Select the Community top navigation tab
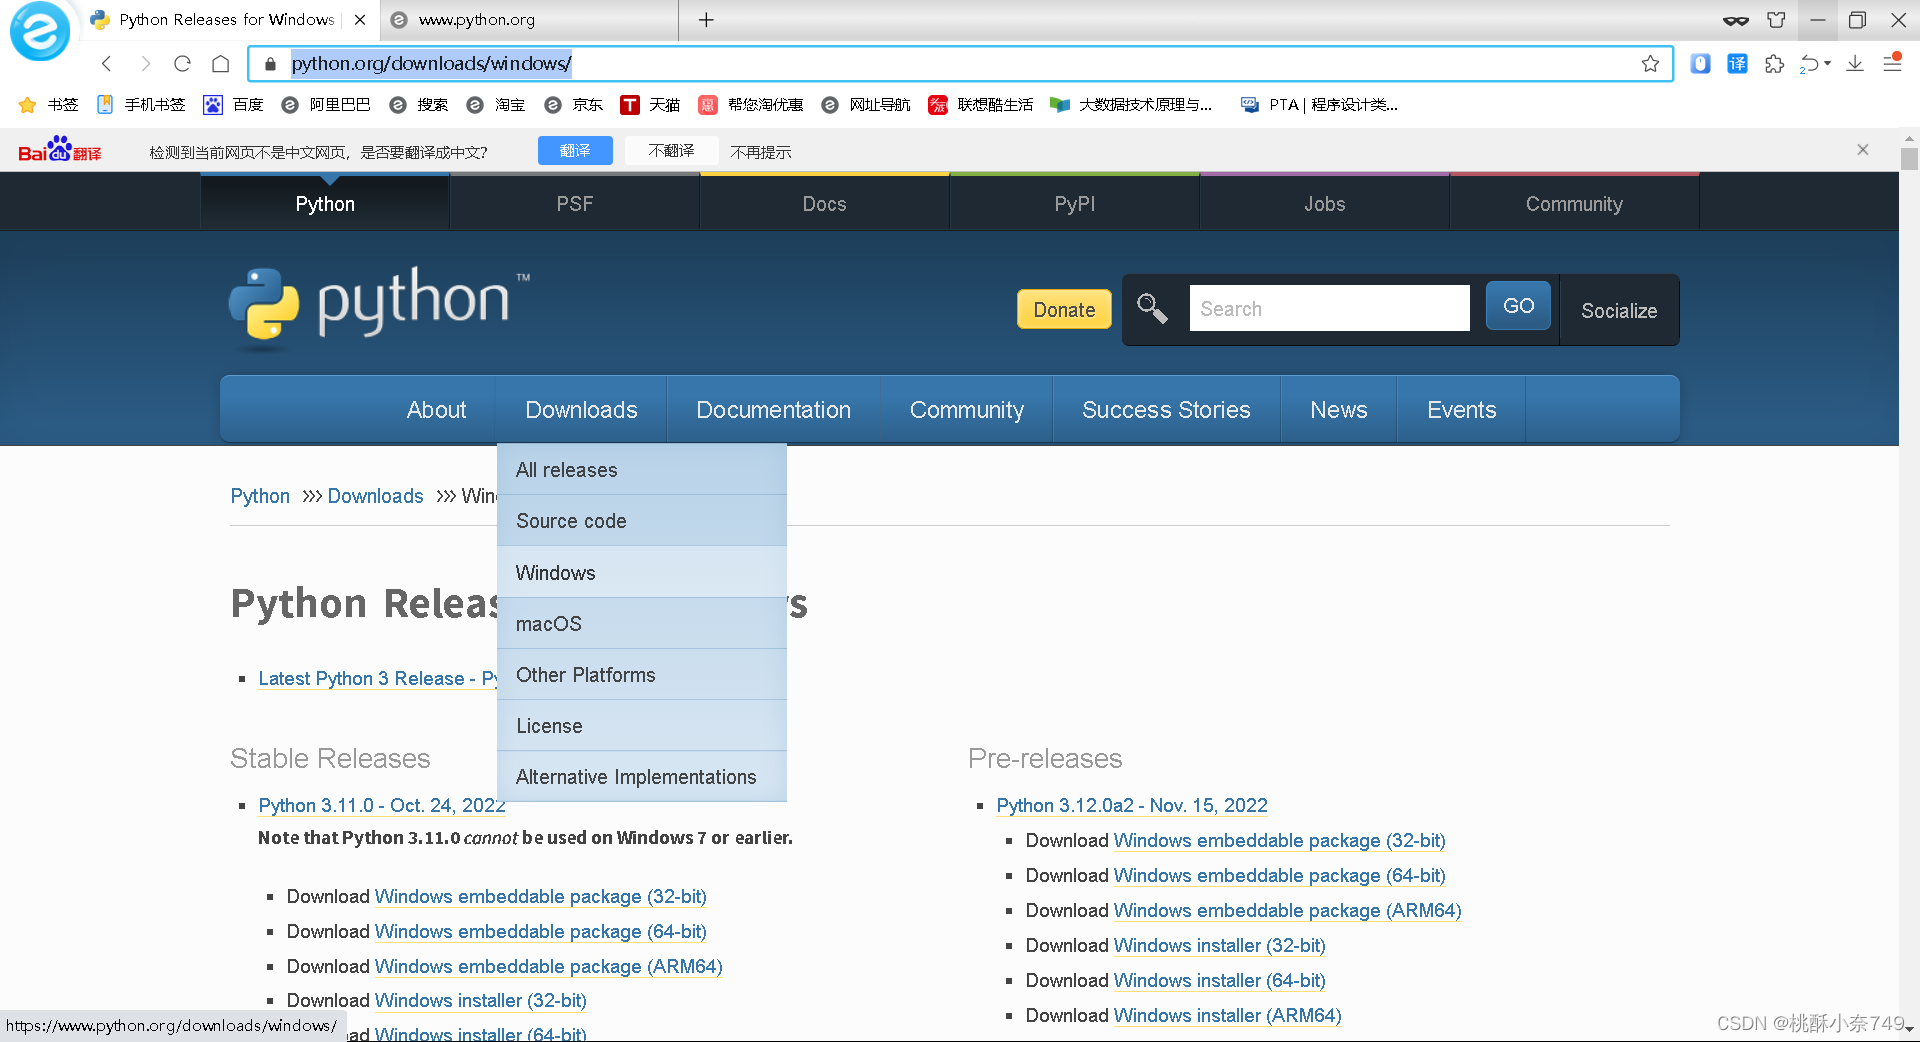 [x=1574, y=204]
